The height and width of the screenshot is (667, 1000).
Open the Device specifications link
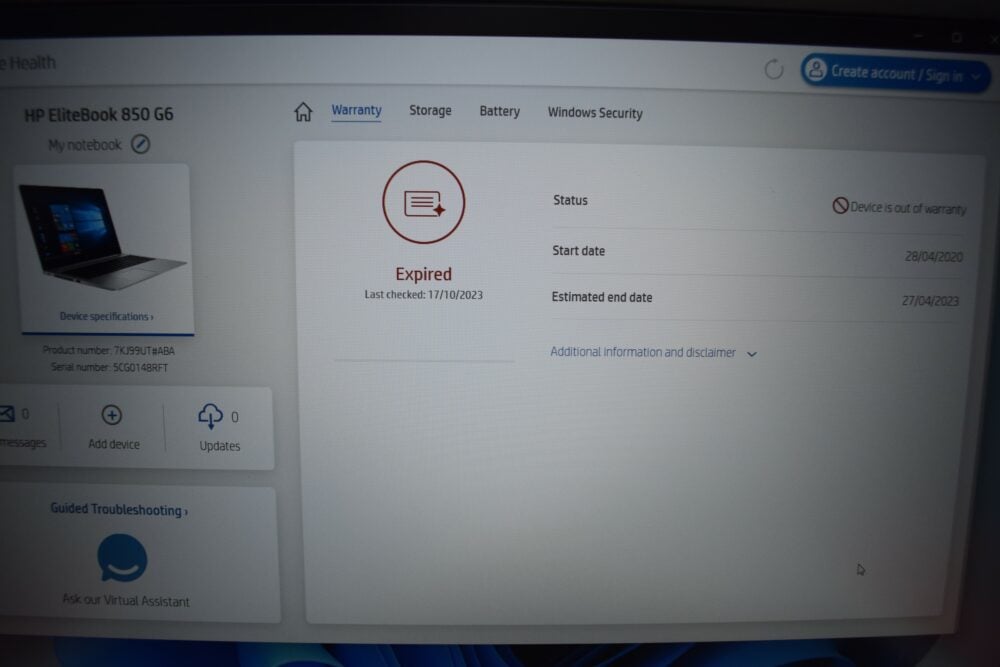107,316
